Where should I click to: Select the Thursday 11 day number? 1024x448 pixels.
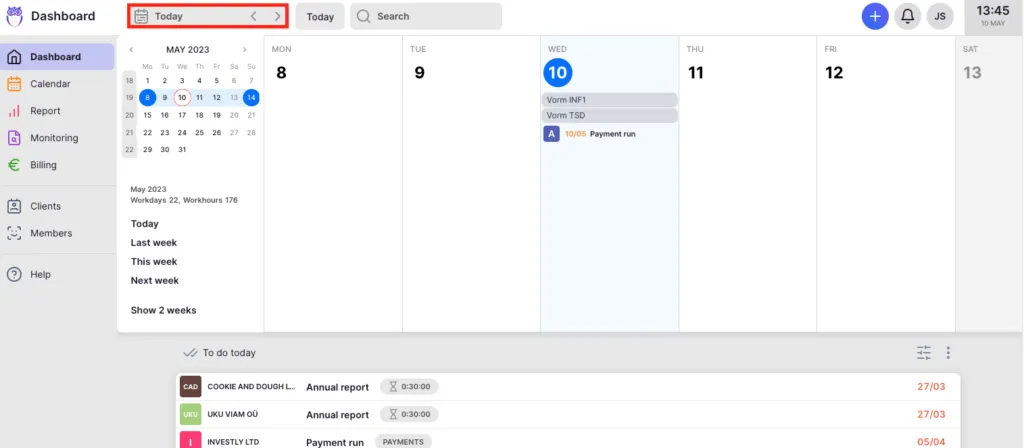(x=696, y=72)
